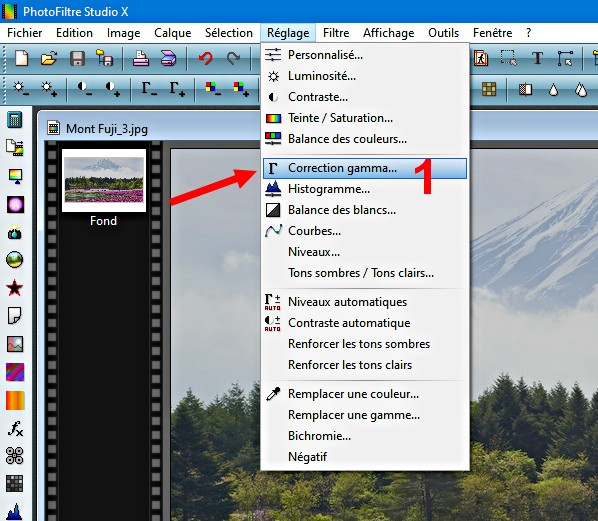Click the Print icon
The height and width of the screenshot is (521, 598).
tap(141, 59)
